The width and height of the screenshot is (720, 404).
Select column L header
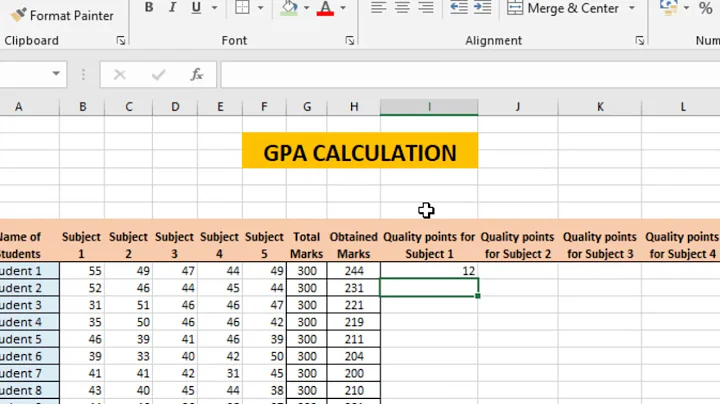pos(682,107)
